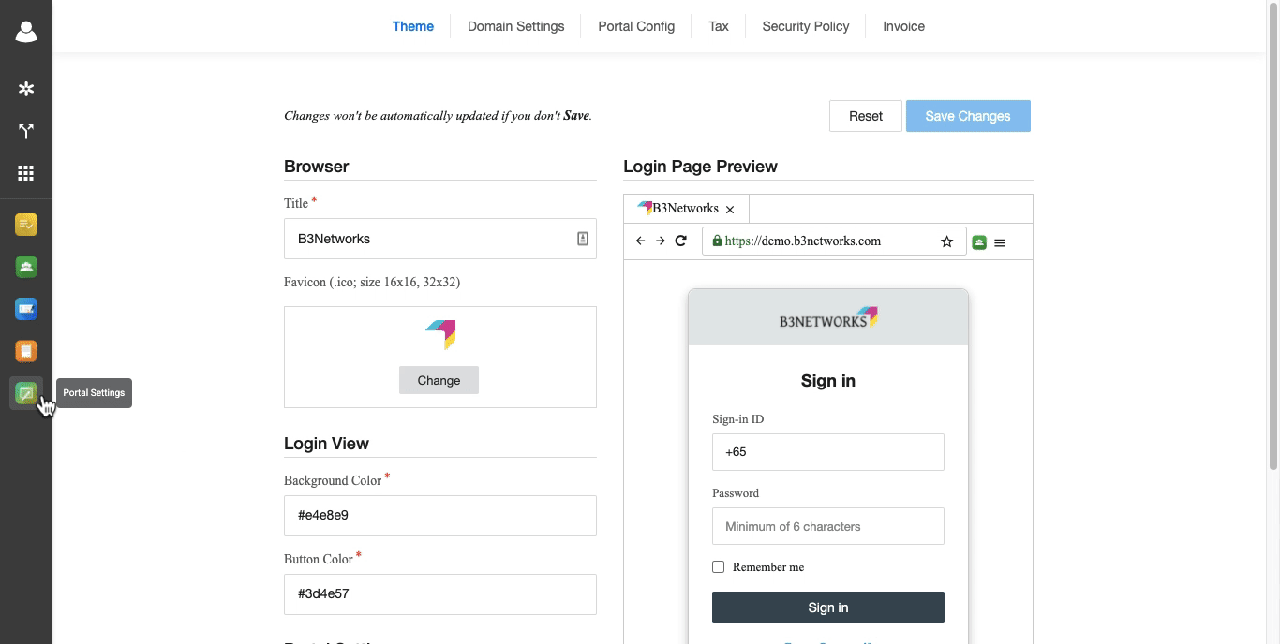Focus the browser Title input field
Image resolution: width=1280 pixels, height=644 pixels.
[440, 238]
